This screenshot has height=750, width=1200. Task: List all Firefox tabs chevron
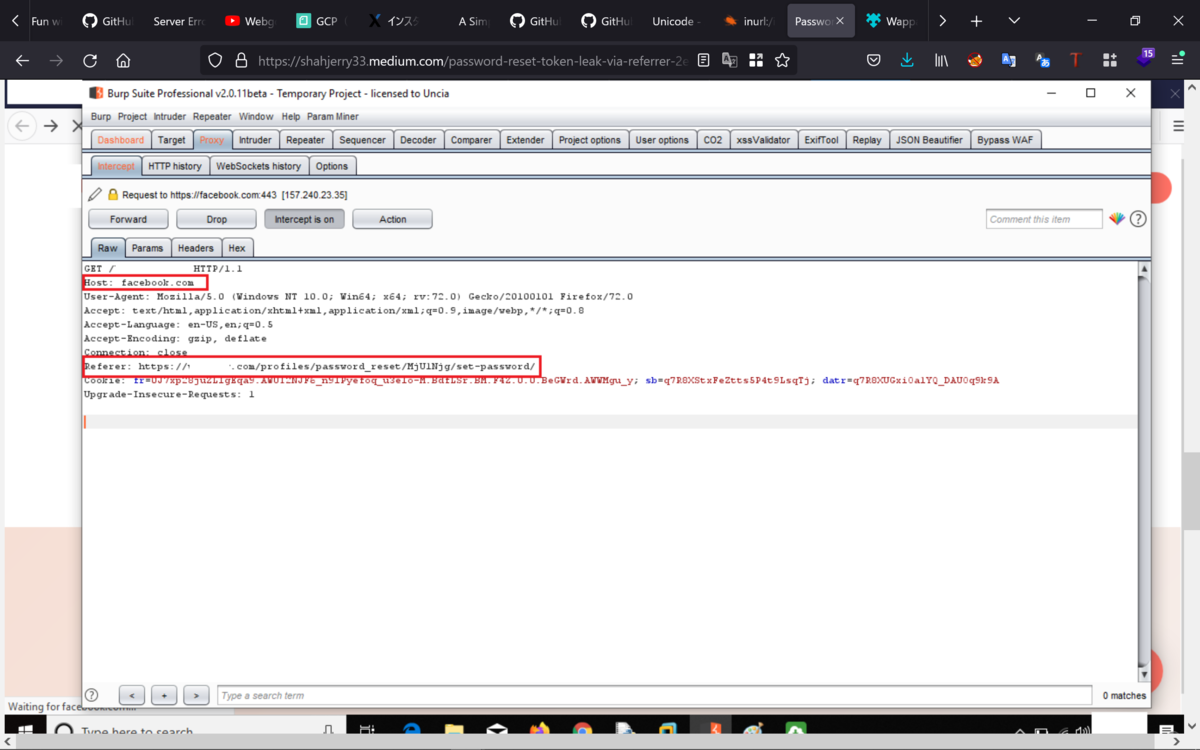click(x=1014, y=21)
